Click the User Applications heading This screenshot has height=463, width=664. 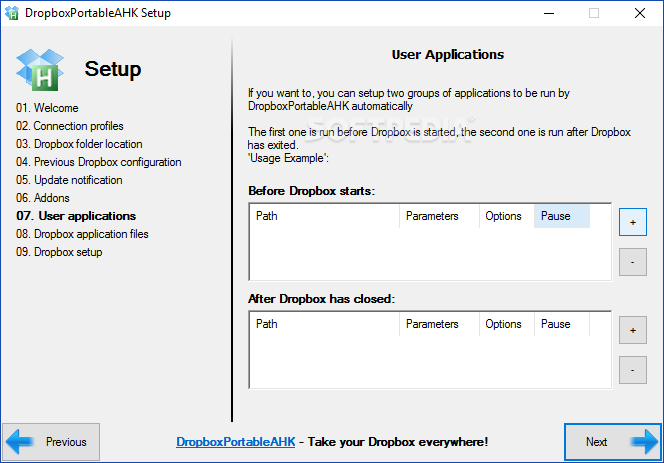[x=448, y=55]
